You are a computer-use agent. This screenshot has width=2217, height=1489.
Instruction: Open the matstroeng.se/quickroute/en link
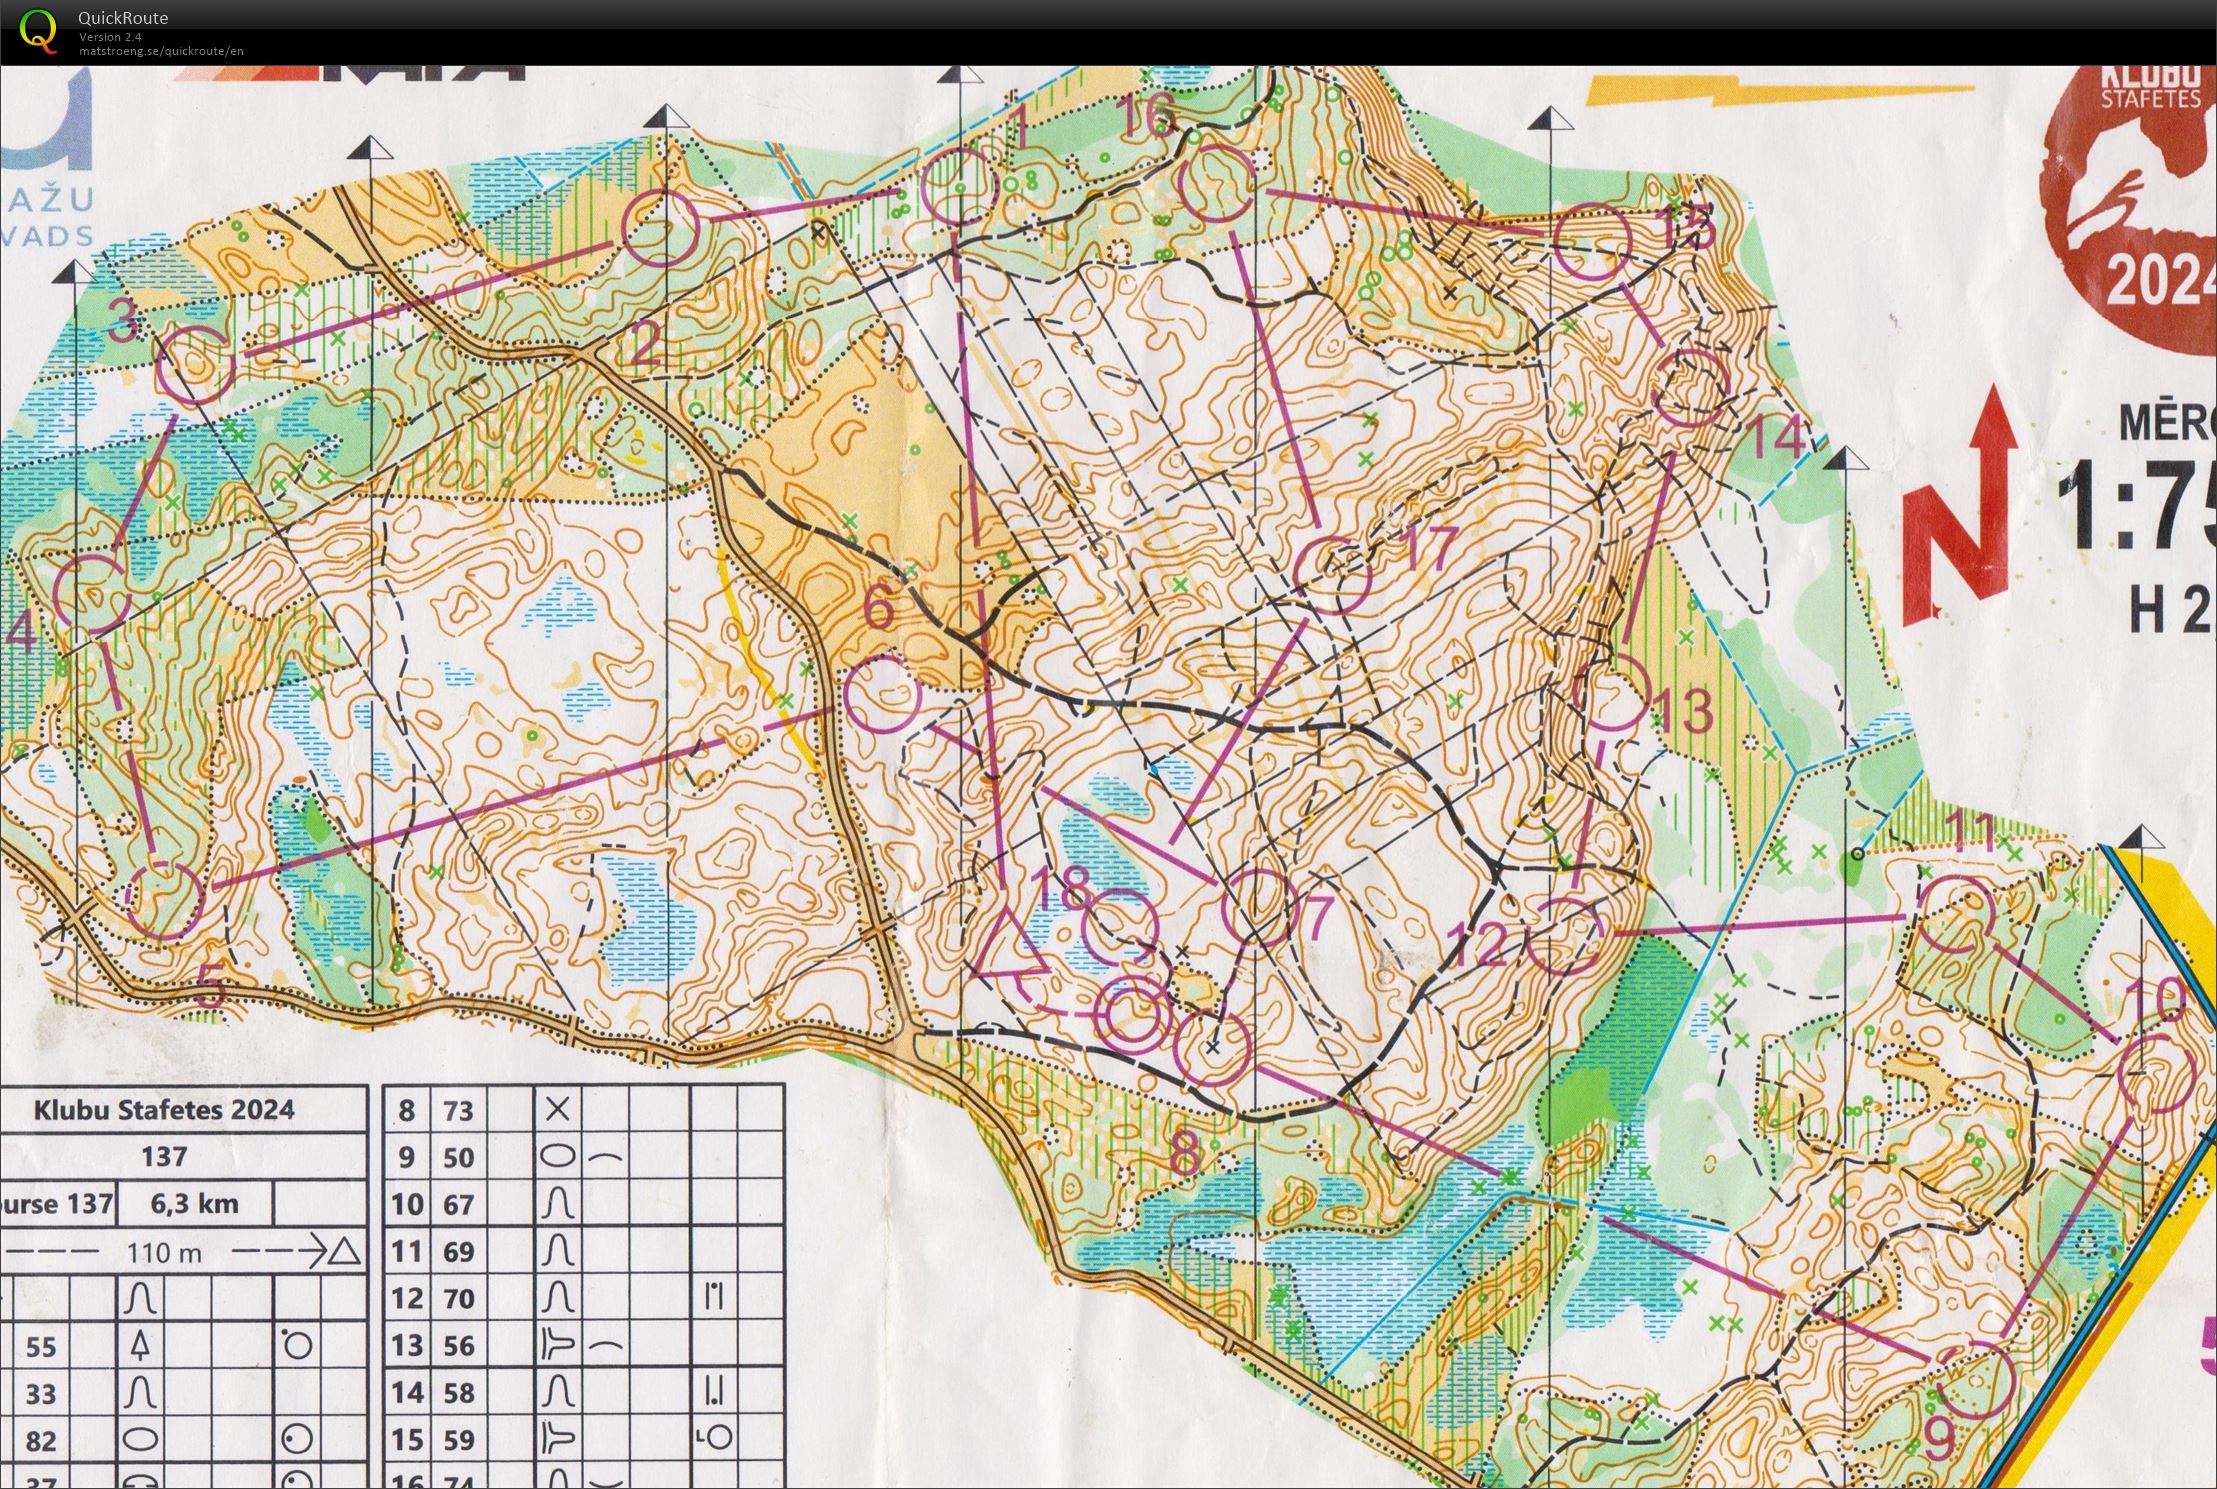[x=161, y=51]
